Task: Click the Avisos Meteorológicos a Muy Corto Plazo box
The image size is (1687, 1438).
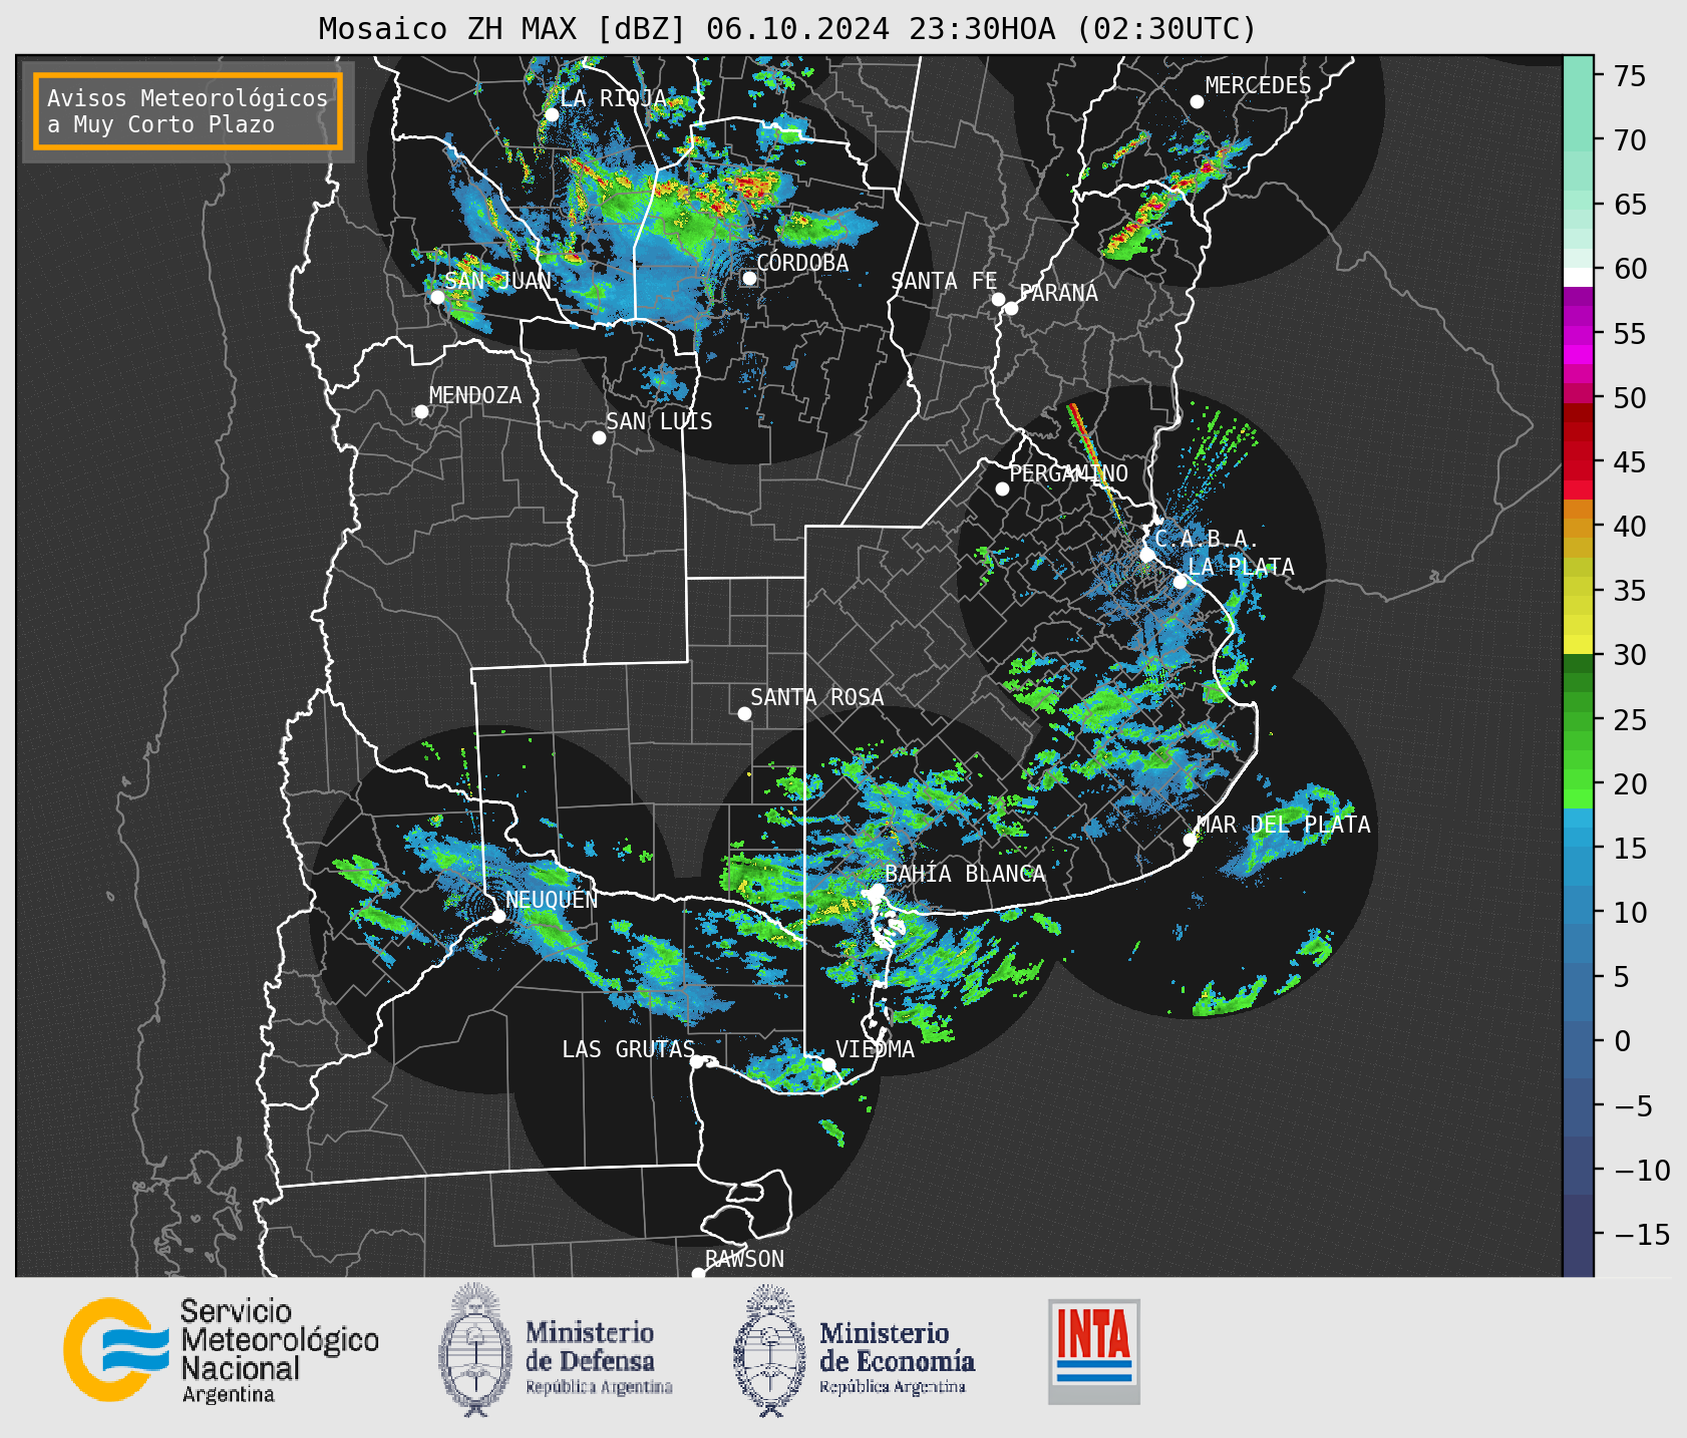Action: 188,111
